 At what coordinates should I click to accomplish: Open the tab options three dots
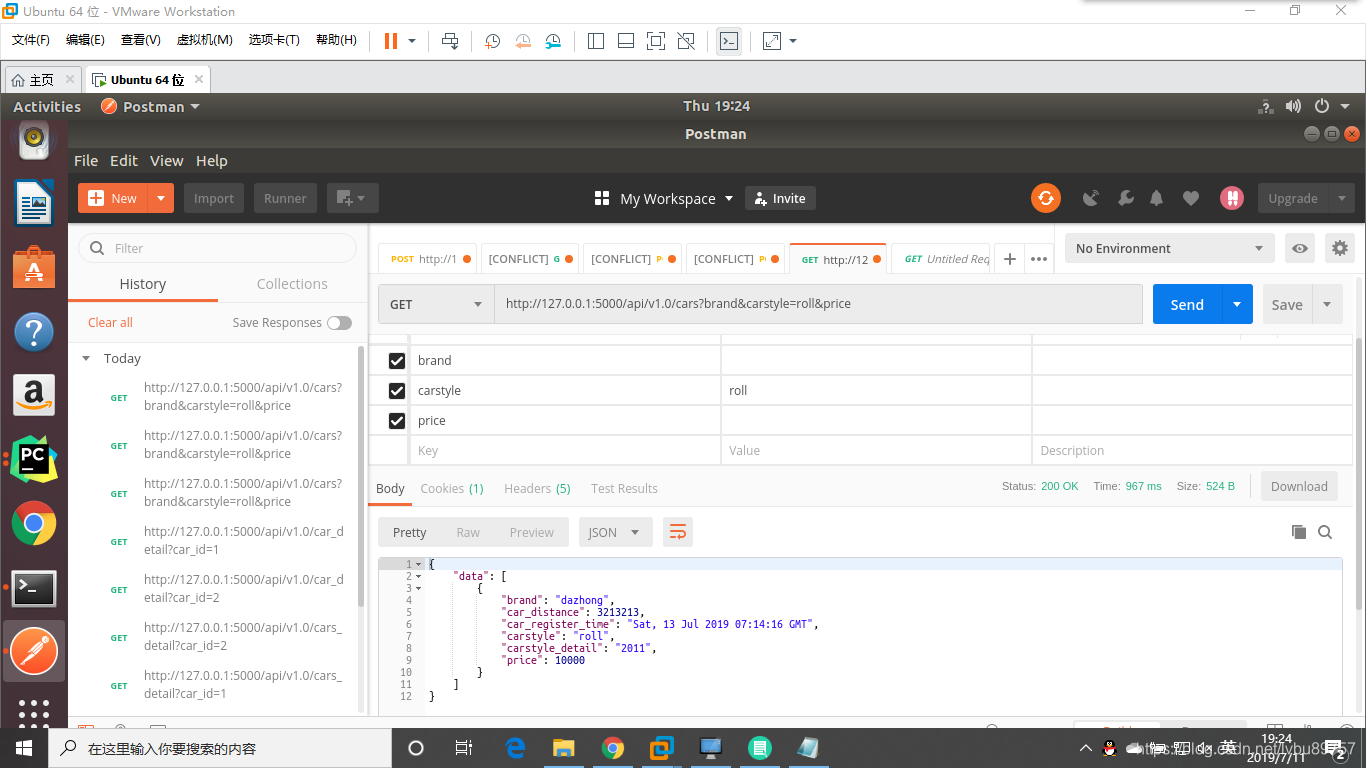(x=1039, y=259)
